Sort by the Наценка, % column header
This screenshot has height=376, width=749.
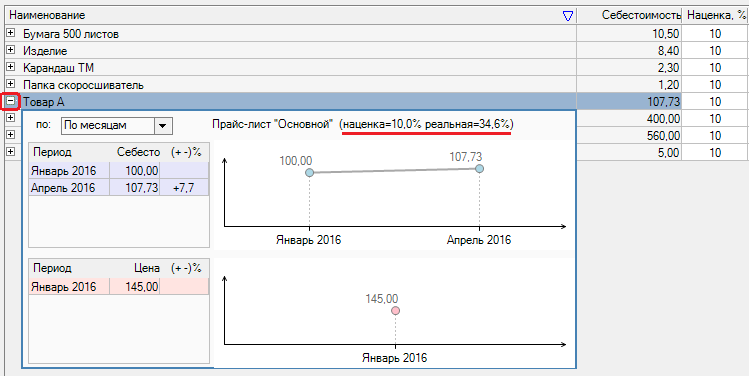(715, 15)
